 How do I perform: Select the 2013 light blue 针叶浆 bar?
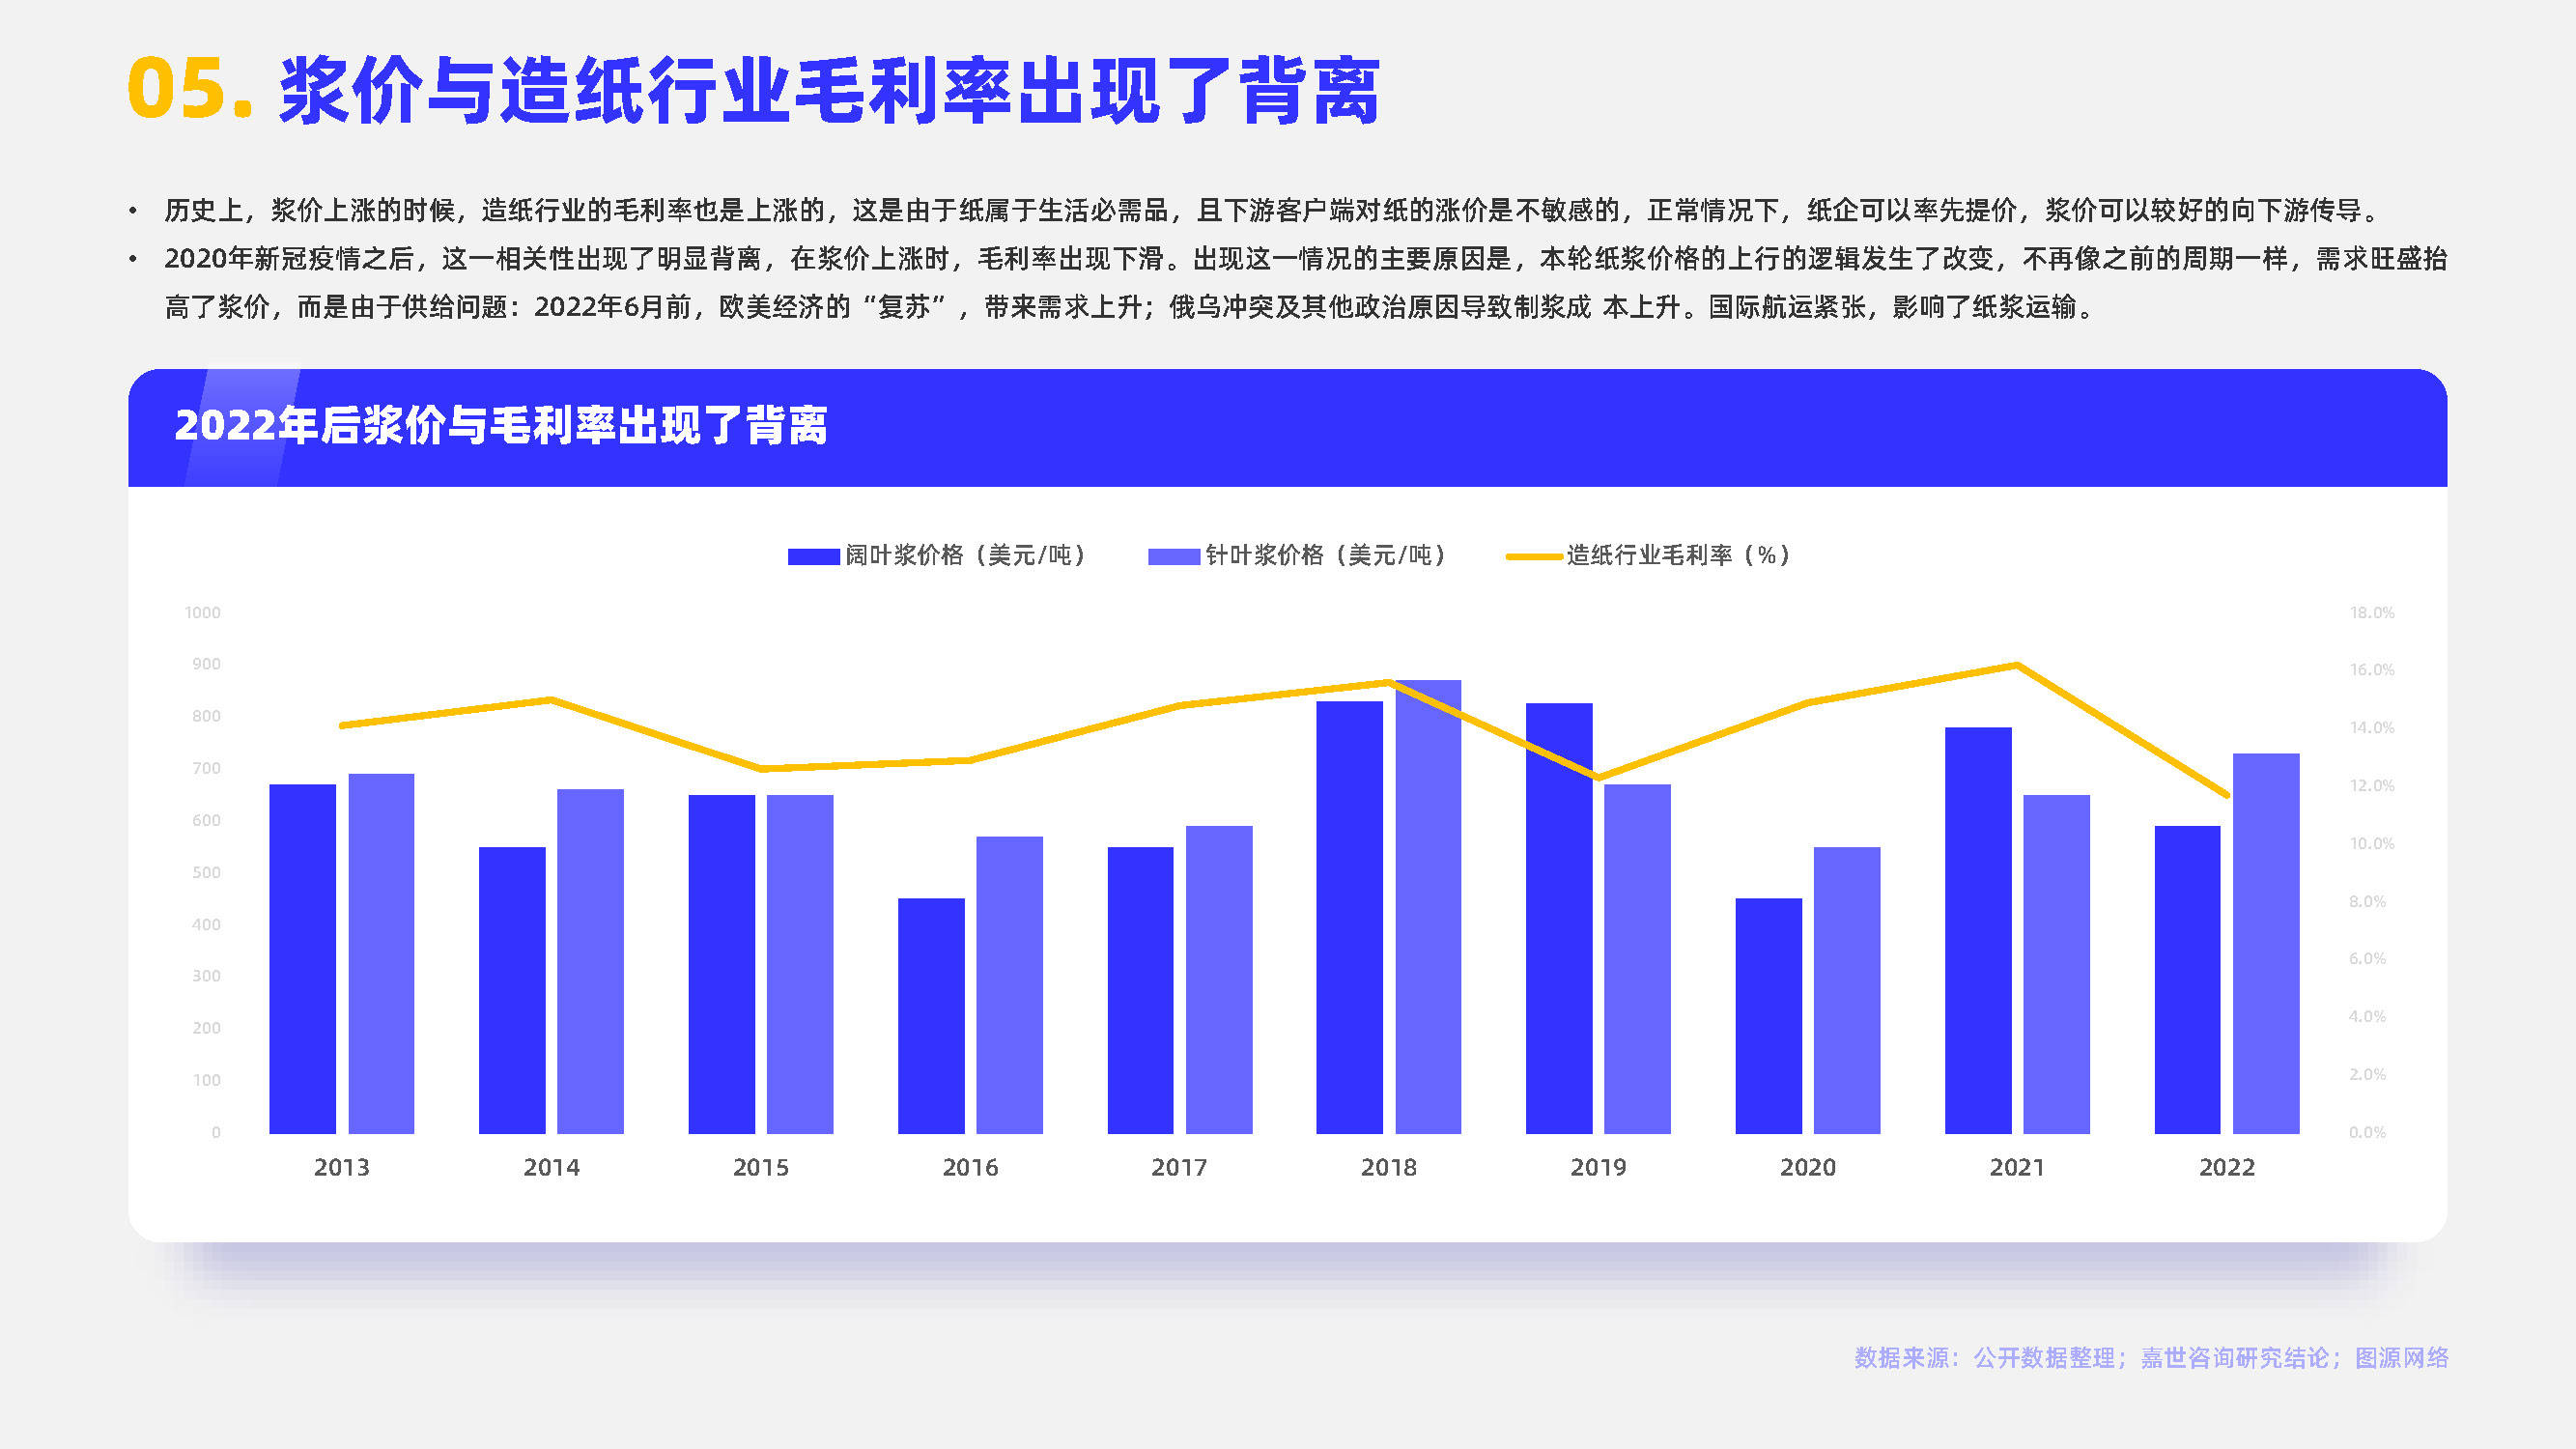tap(381, 954)
